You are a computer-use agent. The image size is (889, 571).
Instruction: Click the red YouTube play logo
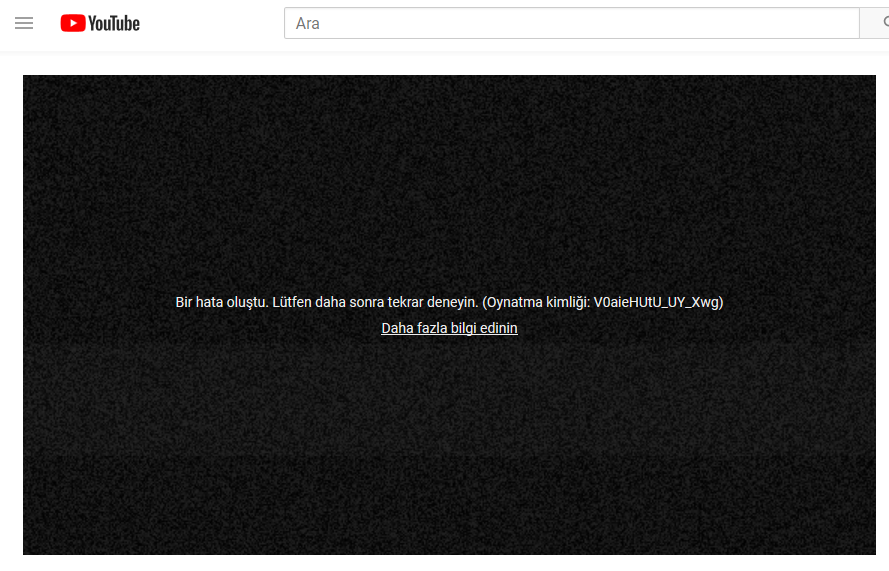[x=72, y=23]
